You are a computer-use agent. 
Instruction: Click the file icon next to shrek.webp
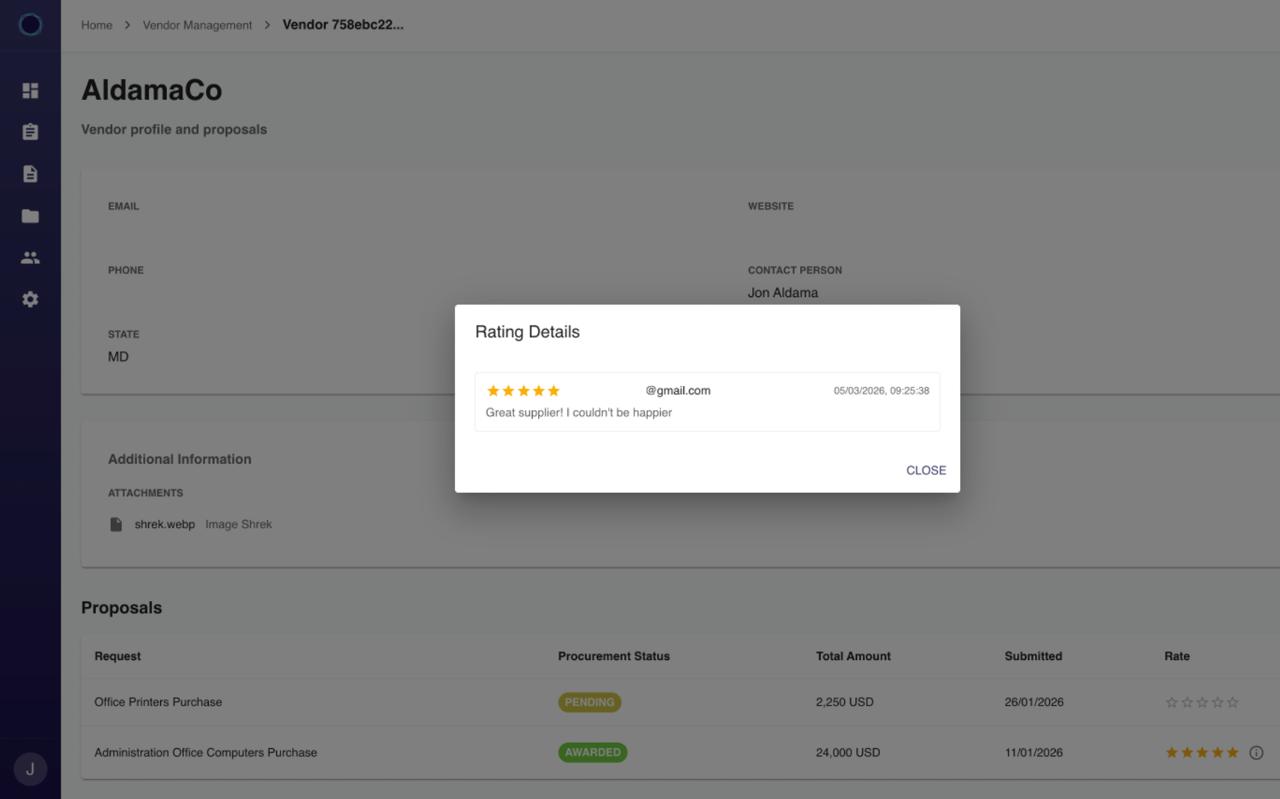point(116,524)
